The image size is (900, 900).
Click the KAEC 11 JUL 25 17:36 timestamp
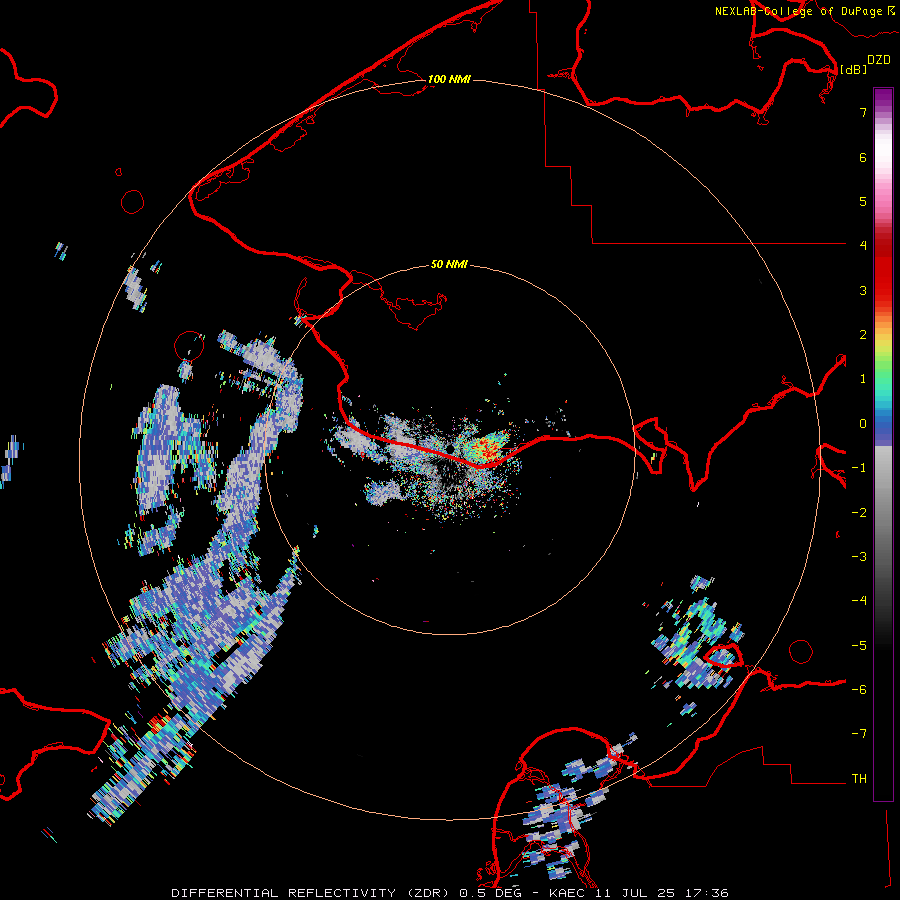click(638, 893)
